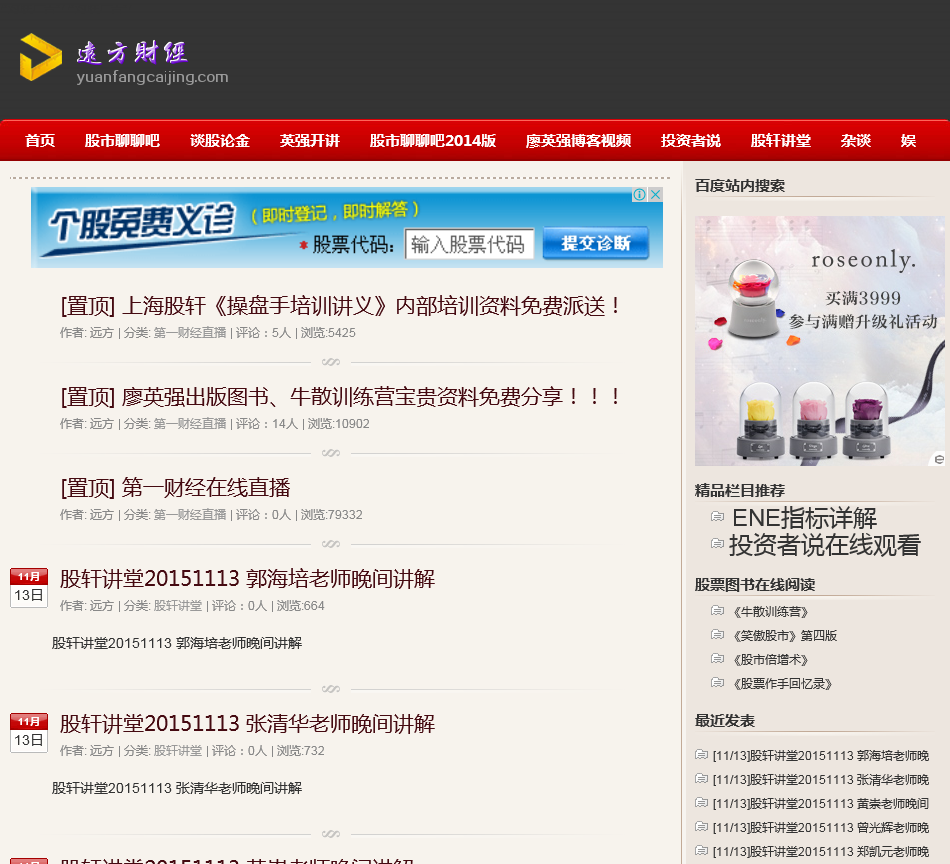Focus the 输入股票代码 input field
This screenshot has height=864, width=950.
[470, 244]
